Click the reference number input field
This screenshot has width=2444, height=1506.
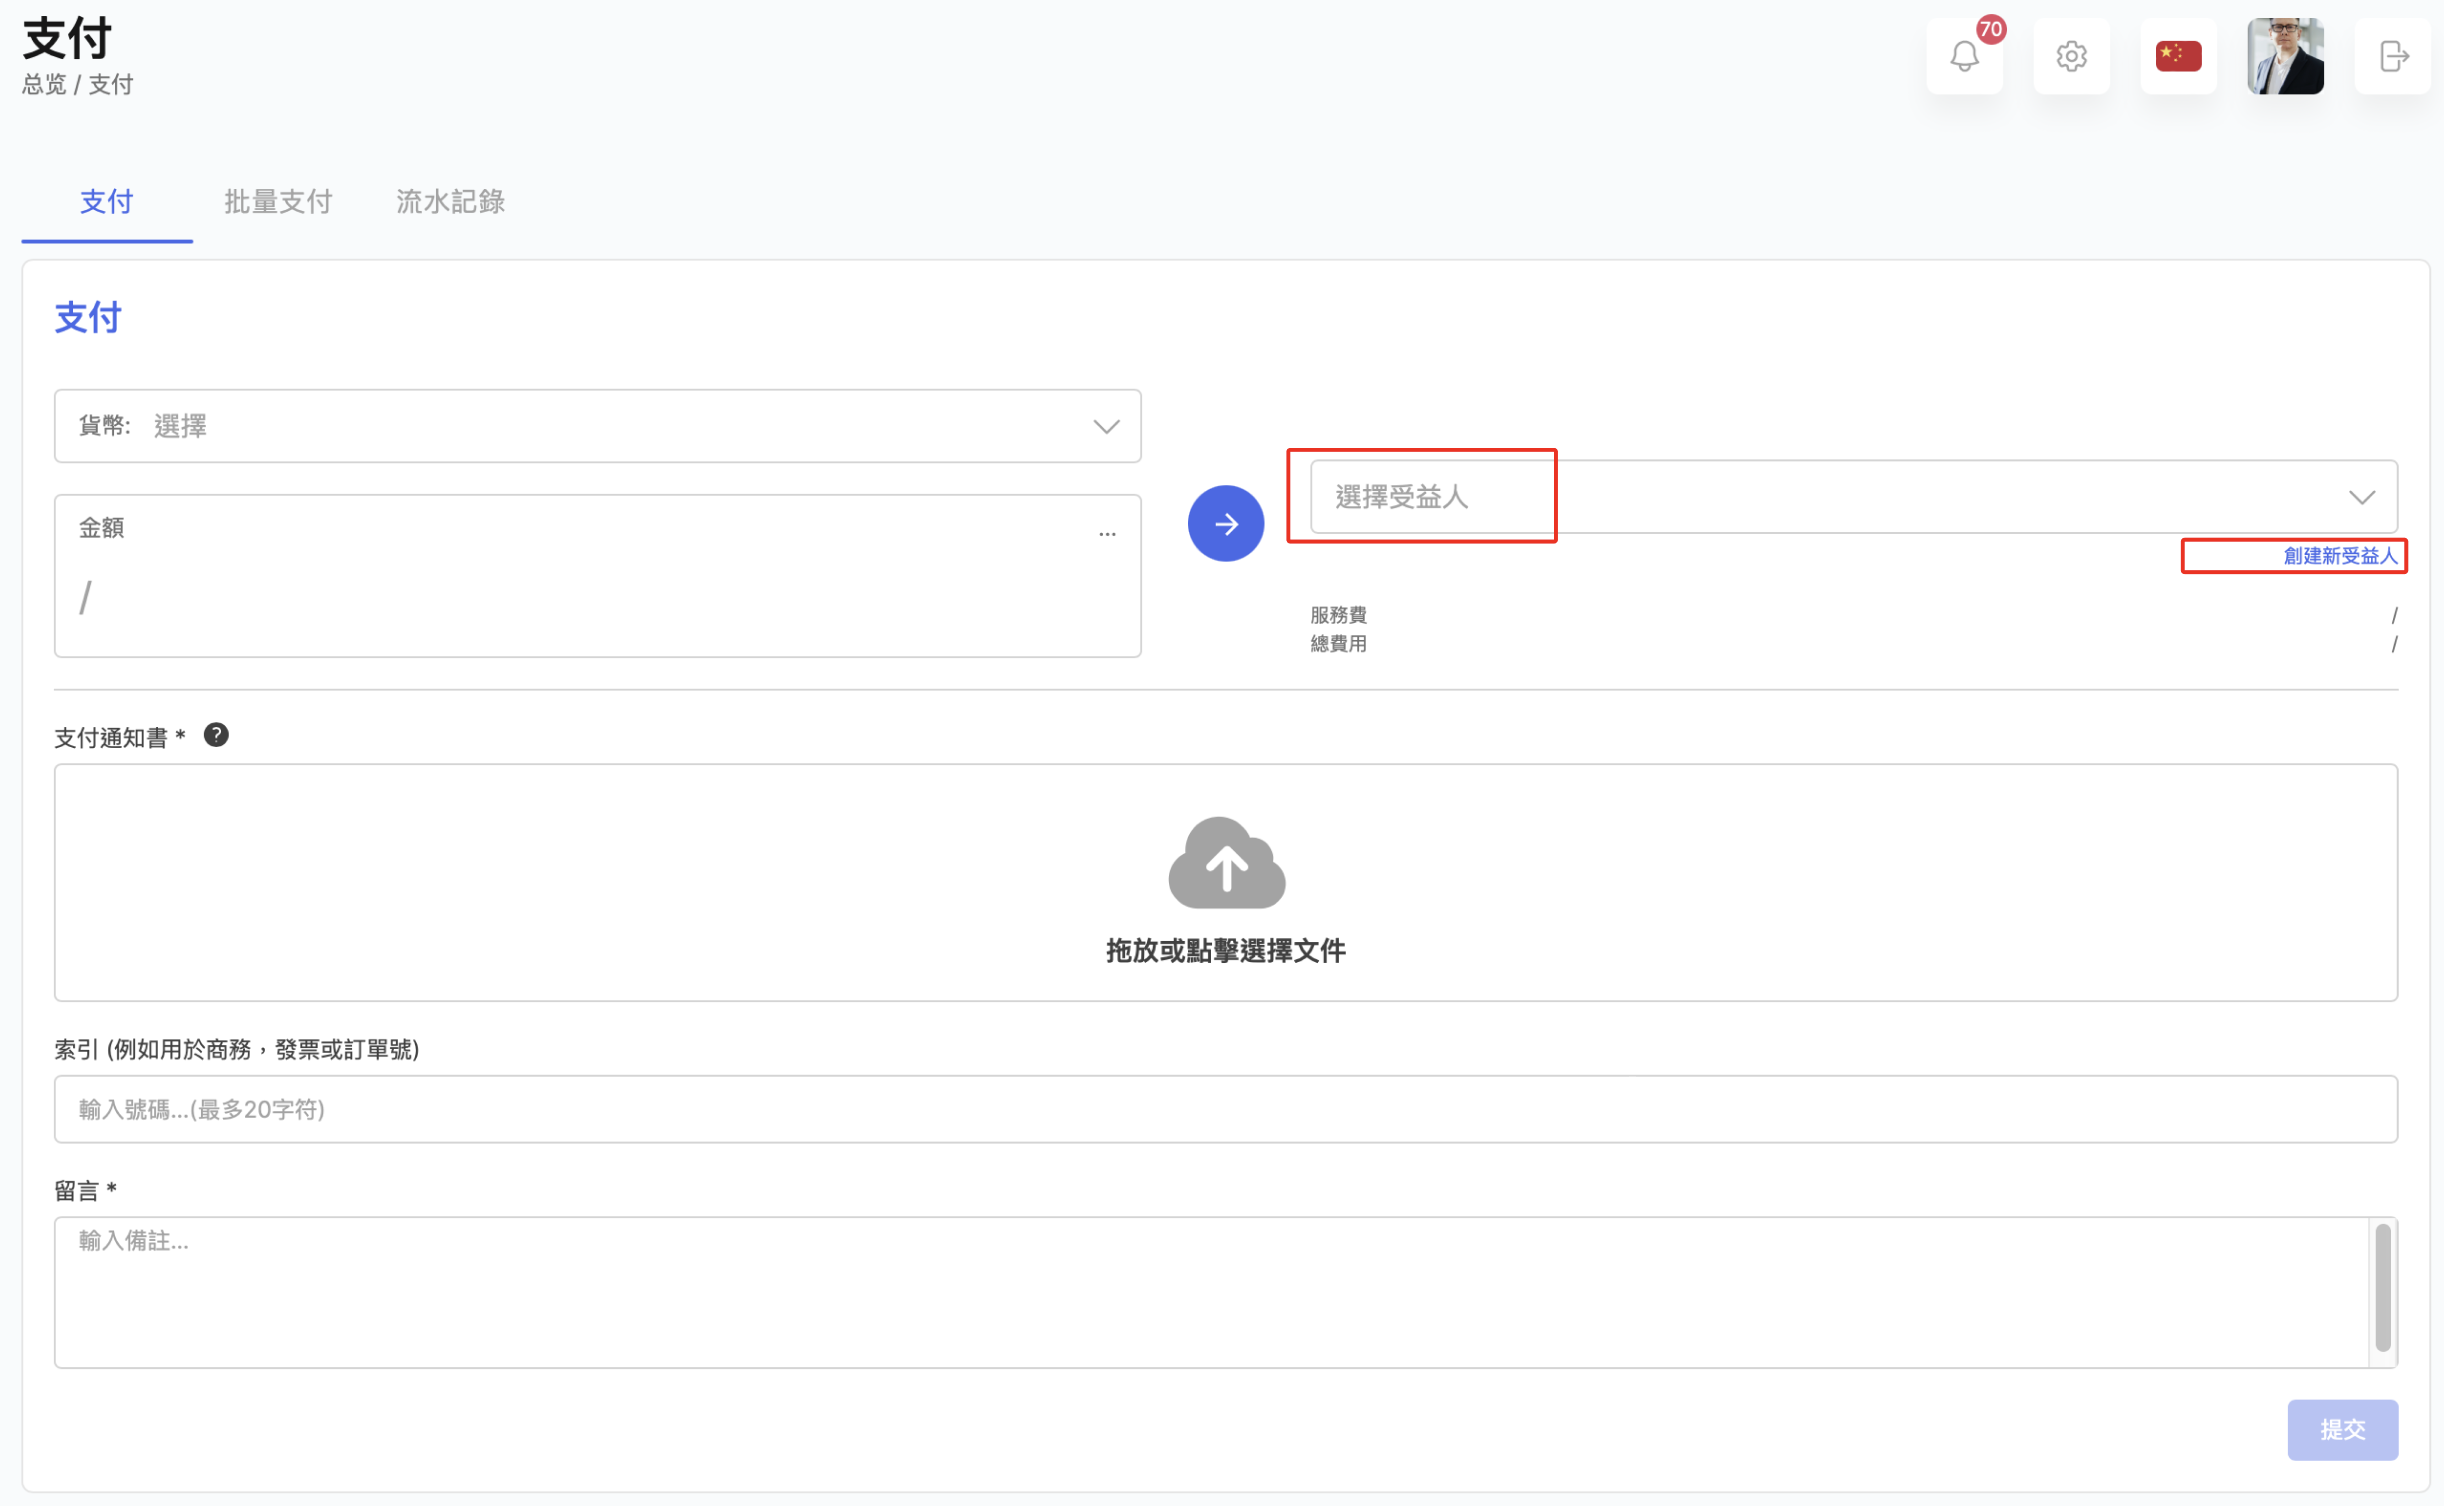pyautogui.click(x=1225, y=1109)
